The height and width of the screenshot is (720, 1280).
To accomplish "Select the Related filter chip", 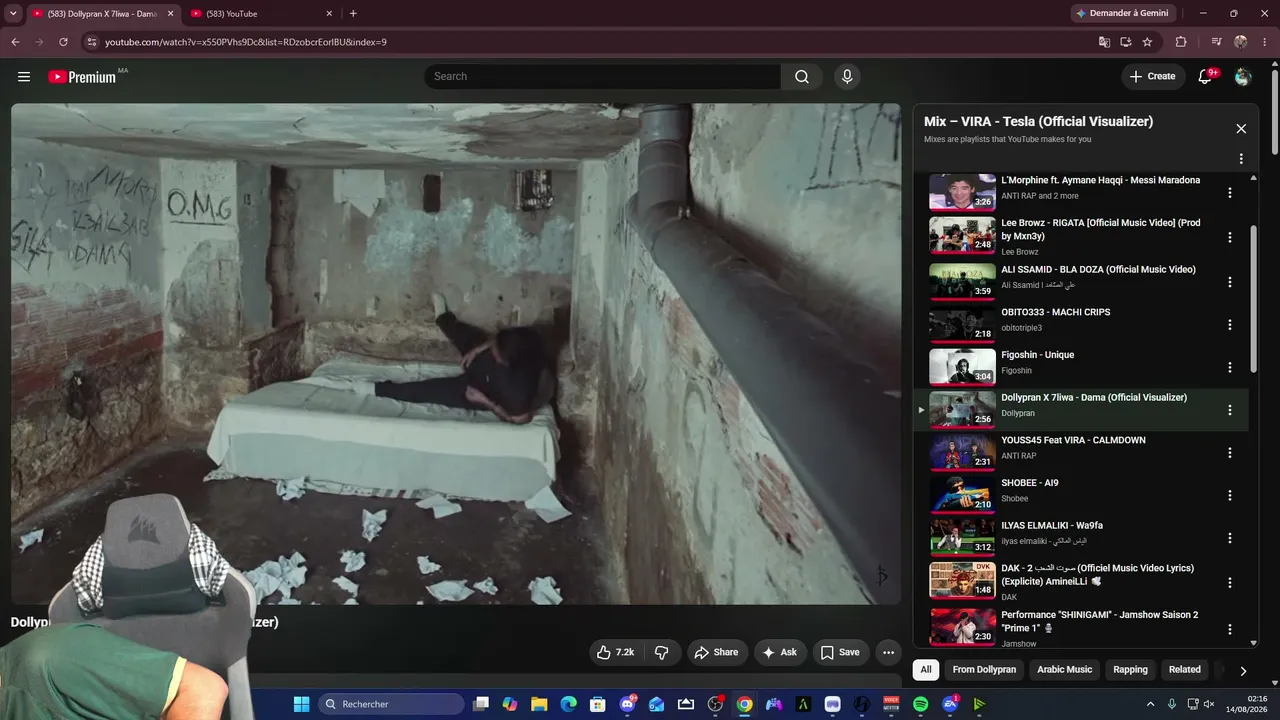I will pyautogui.click(x=1185, y=670).
